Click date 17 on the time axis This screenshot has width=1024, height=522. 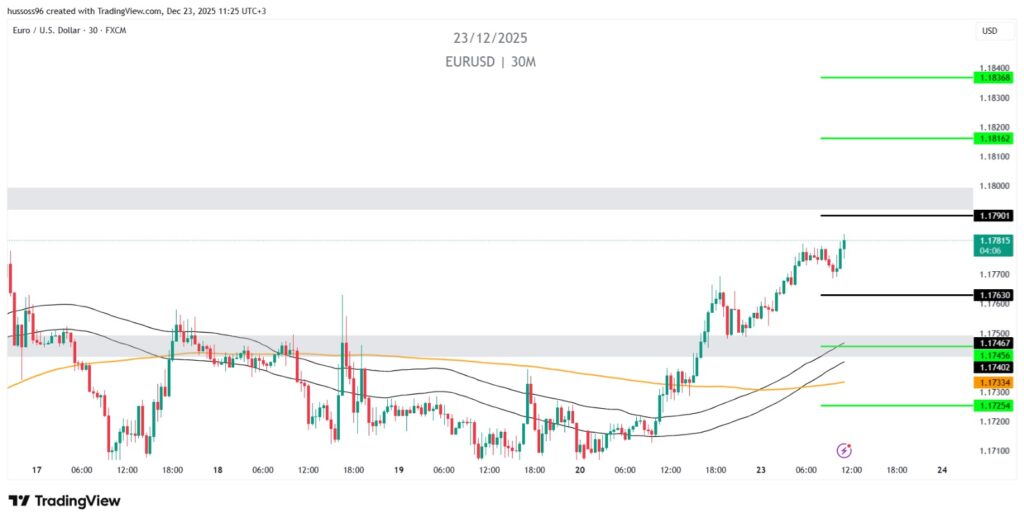click(x=37, y=469)
